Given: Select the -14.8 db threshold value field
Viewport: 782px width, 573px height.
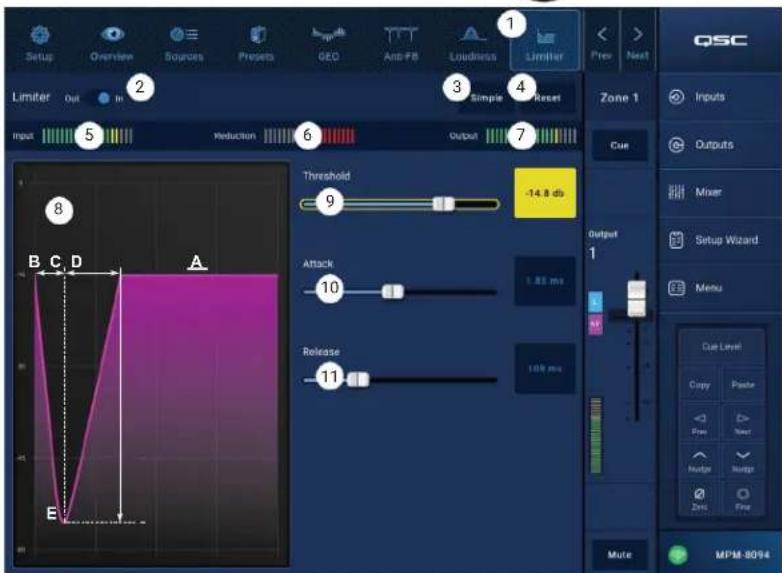Looking at the screenshot, I should point(545,193).
